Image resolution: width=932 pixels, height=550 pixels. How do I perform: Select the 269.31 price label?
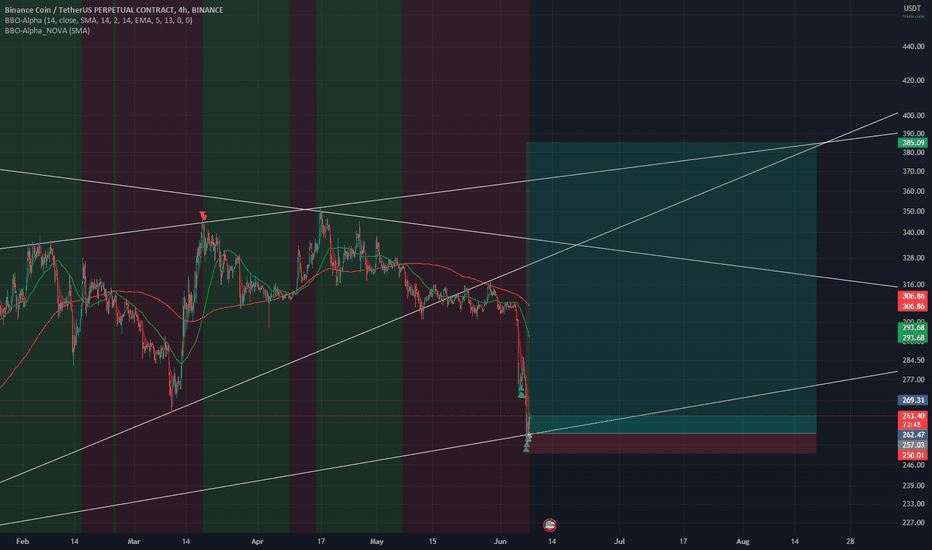912,400
